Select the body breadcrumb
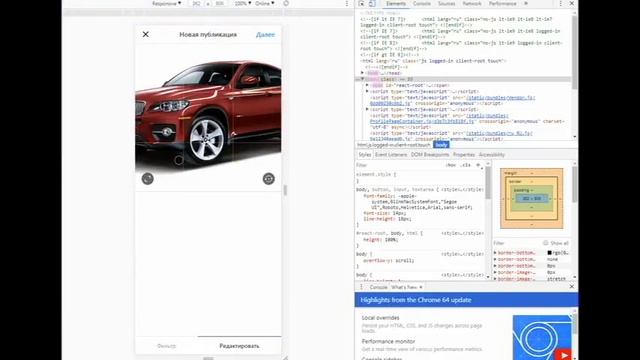 (x=441, y=145)
